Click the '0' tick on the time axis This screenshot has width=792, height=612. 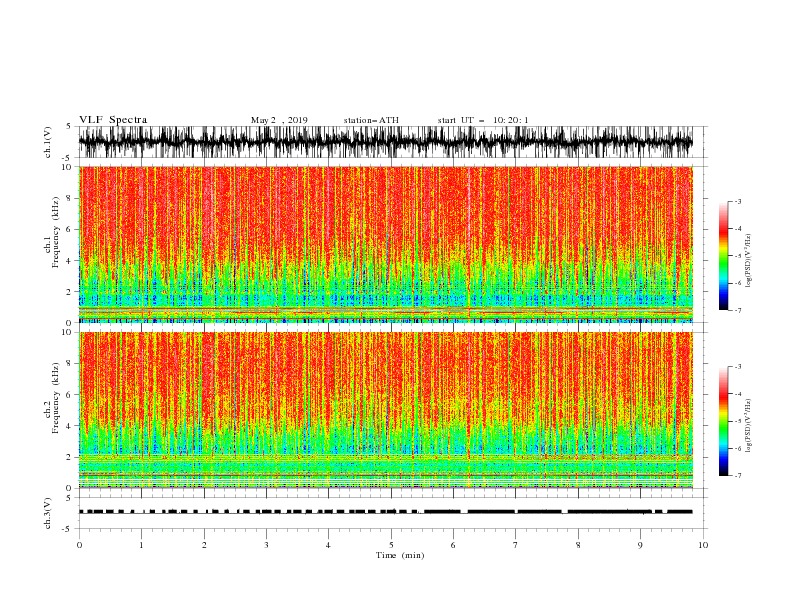pos(79,545)
